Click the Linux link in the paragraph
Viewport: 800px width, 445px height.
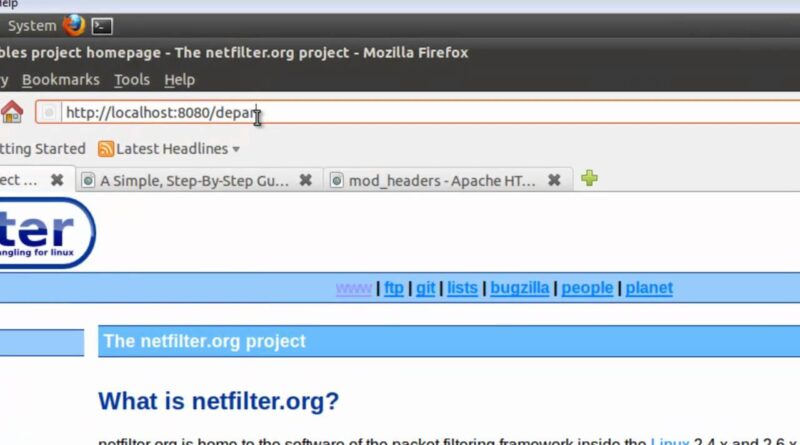click(x=669, y=441)
